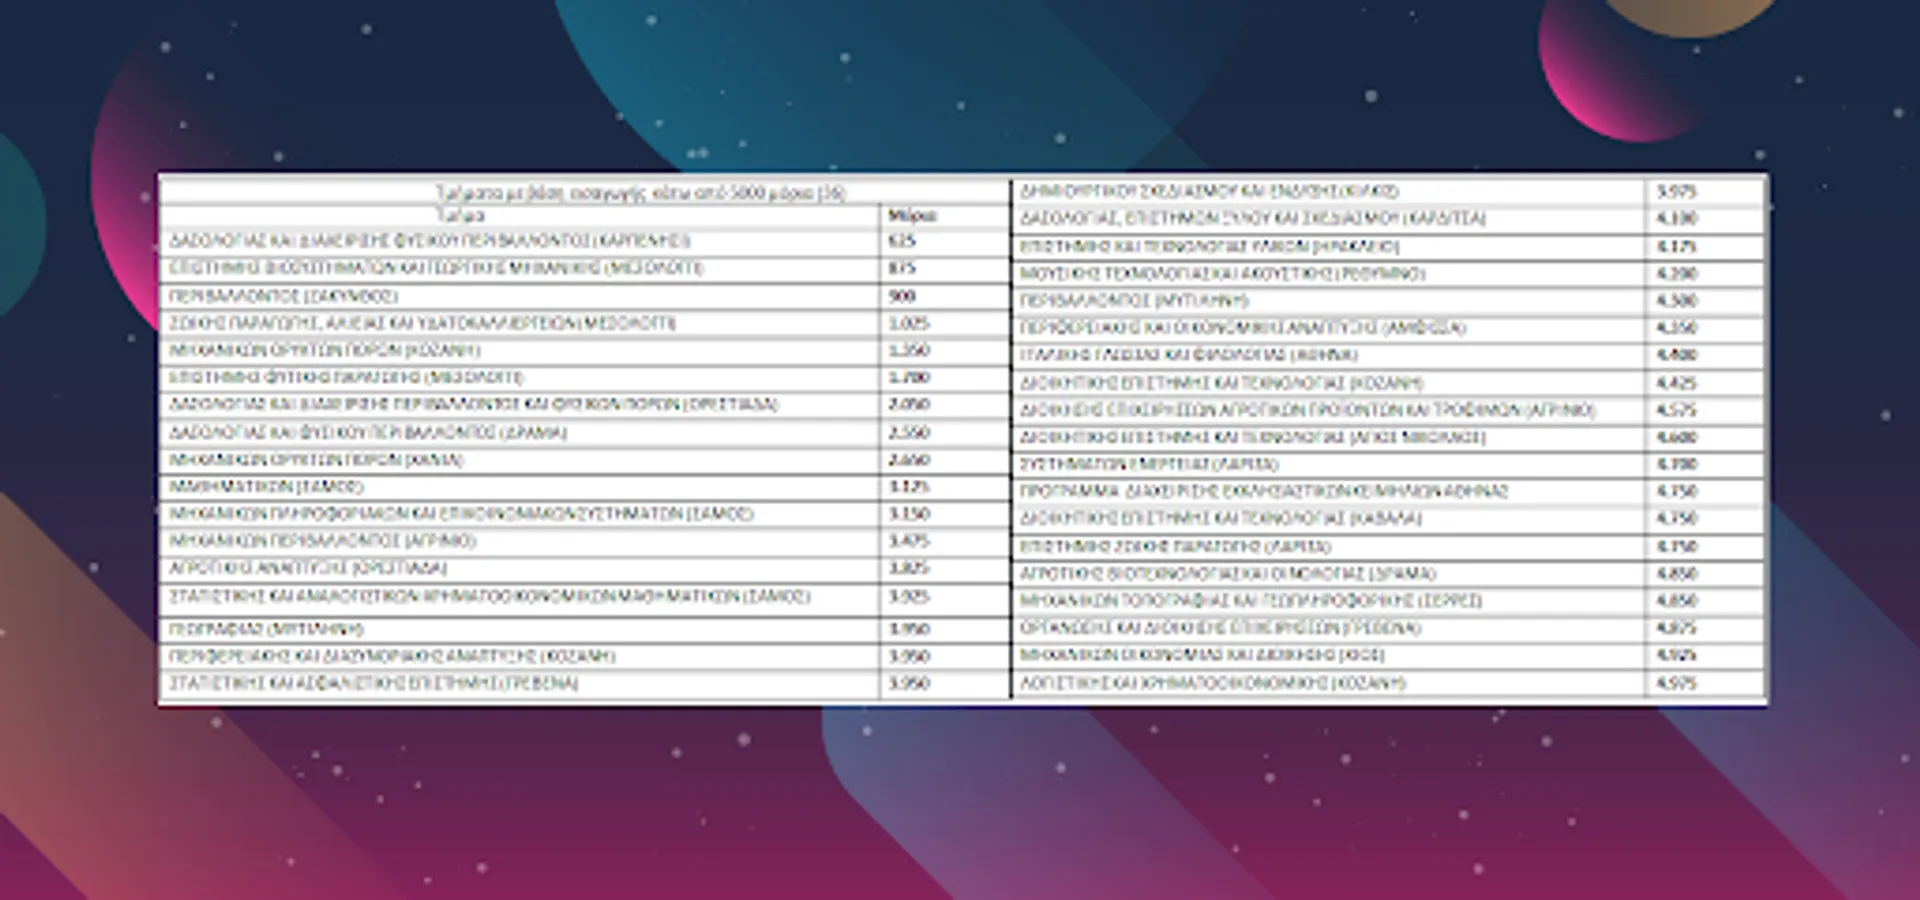Screen dimensions: 1920x900
Task: Select the 4.200 score for ΡΕΘΥΜΝΟ
Action: [x=1677, y=273]
